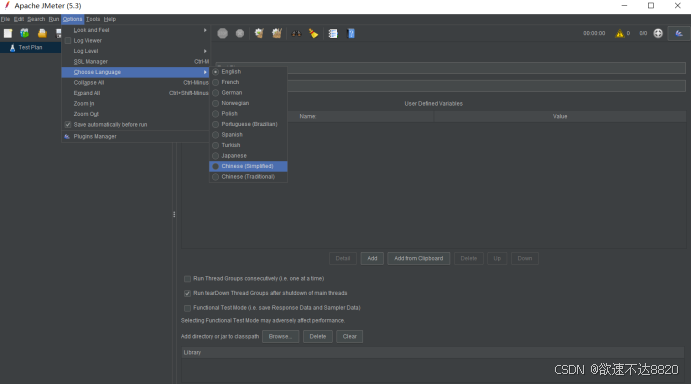The image size is (691, 384).
Task: Open the File menu
Action: pos(5,19)
